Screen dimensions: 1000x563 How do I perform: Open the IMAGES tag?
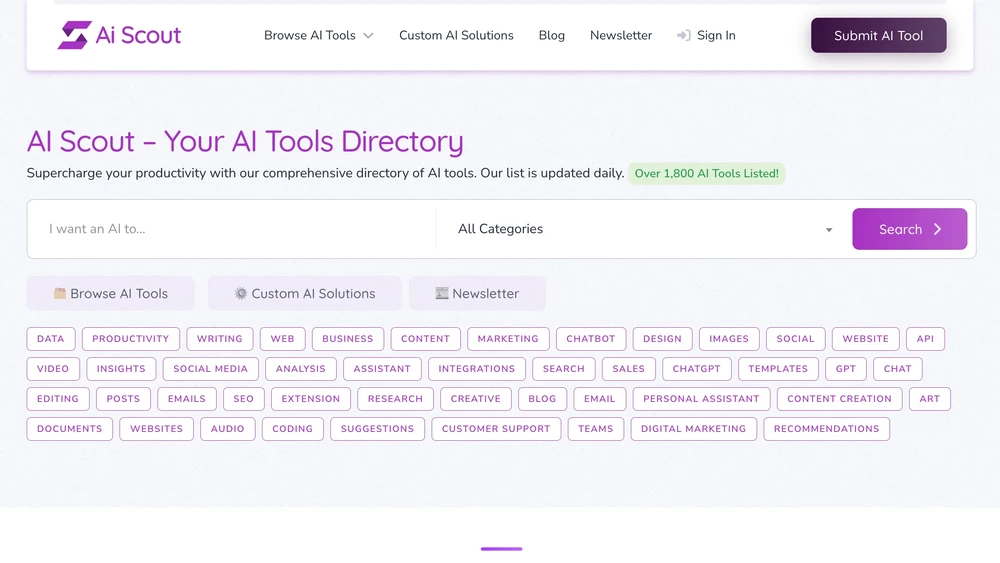(729, 339)
